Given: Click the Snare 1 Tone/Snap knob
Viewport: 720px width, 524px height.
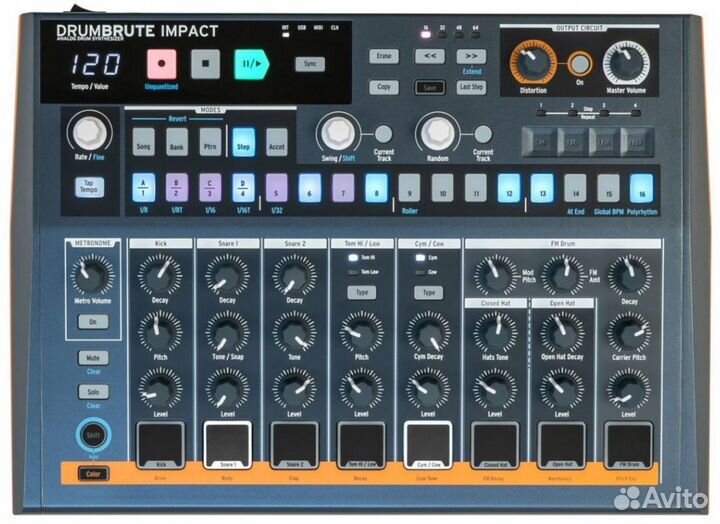Looking at the screenshot, I should (x=227, y=332).
